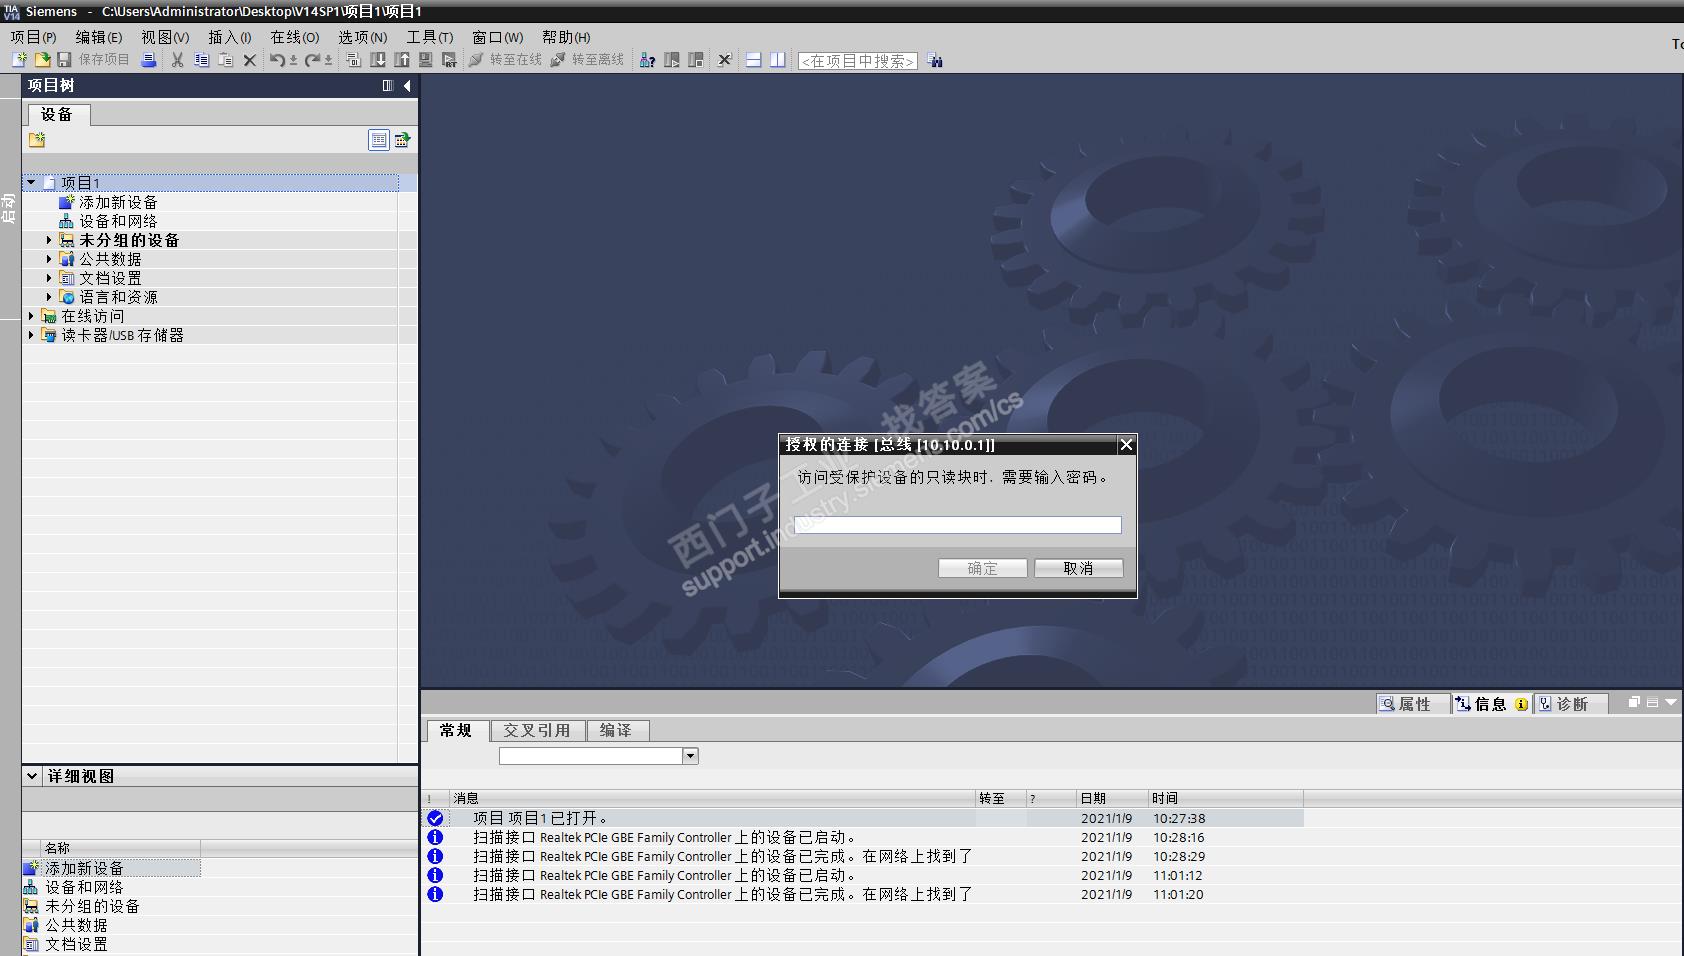1684x956 pixels.
Task: Click the binoculars search icon
Action: pyautogui.click(x=935, y=60)
